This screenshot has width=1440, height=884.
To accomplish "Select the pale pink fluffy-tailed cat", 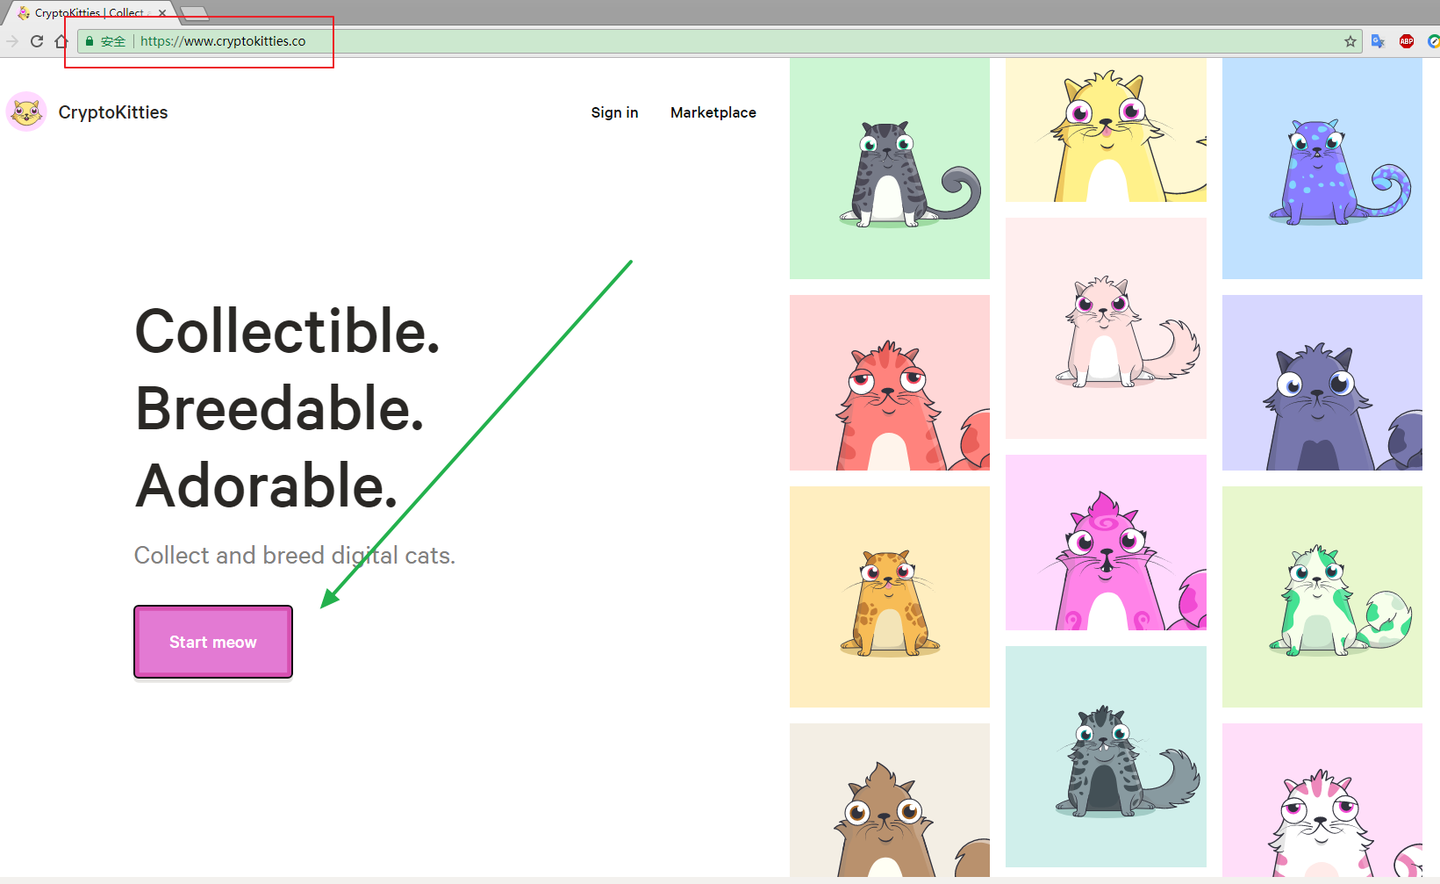I will 1106,328.
